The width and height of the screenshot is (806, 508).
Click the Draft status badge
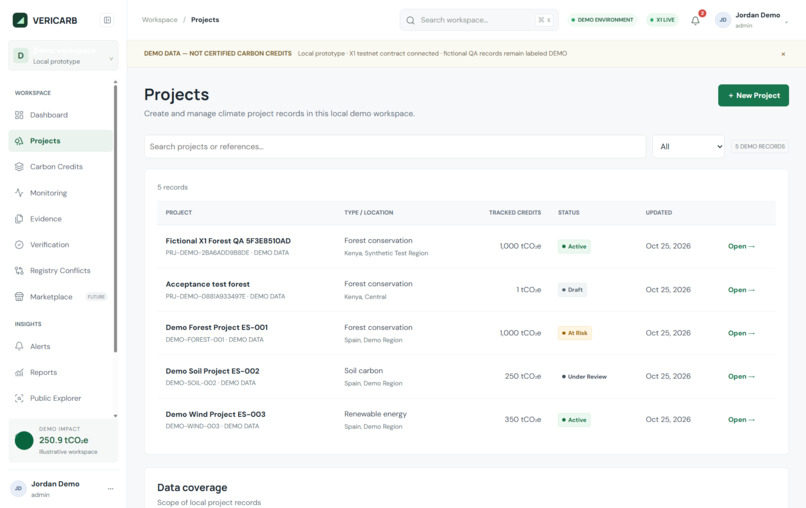point(572,290)
